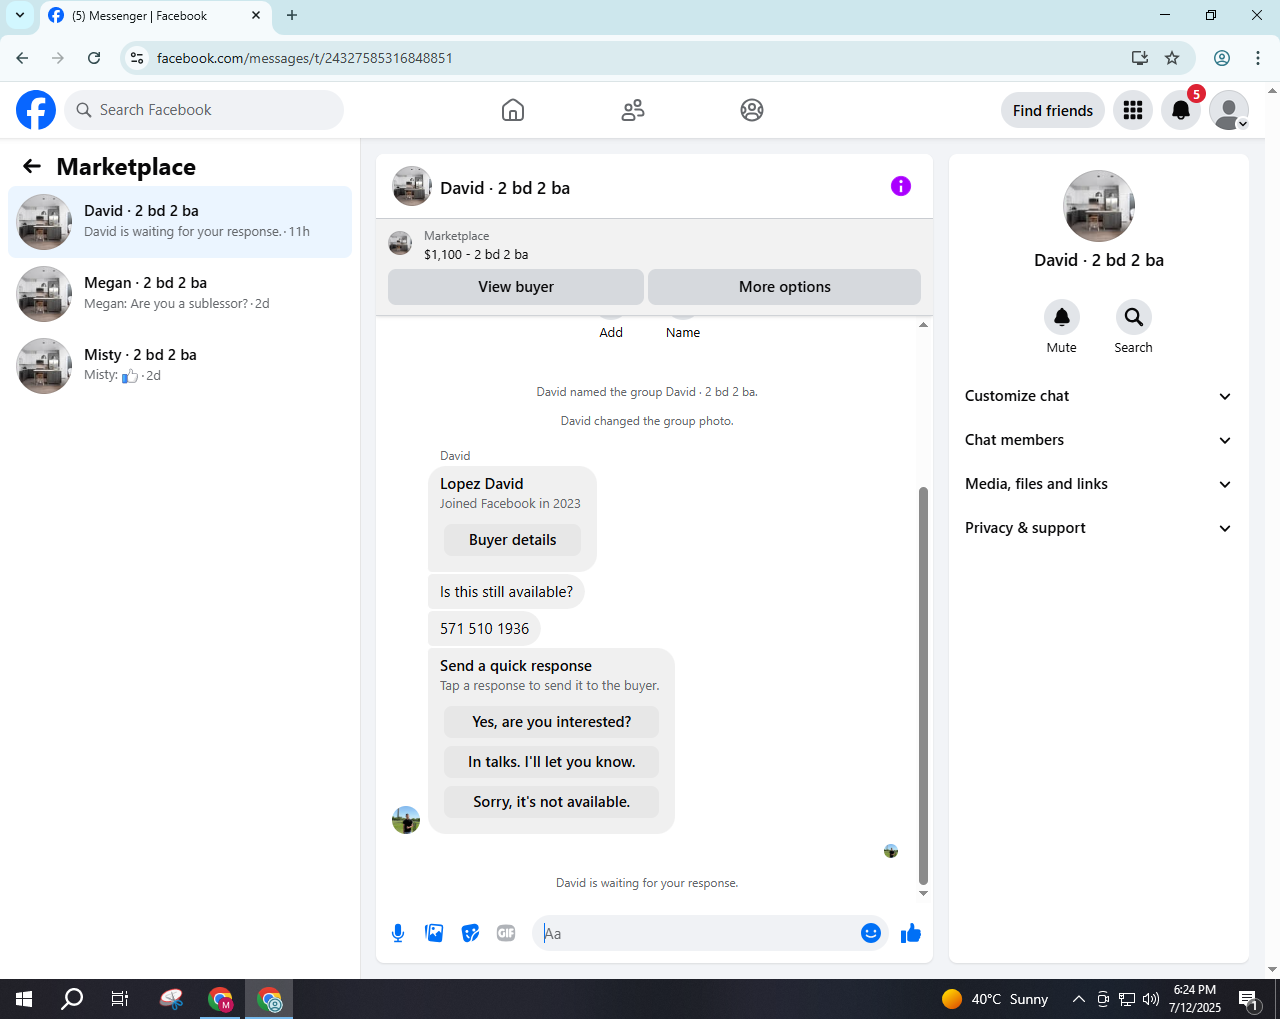The height and width of the screenshot is (1019, 1280).
Task: Bookmark this page with the star icon
Action: tap(1172, 58)
